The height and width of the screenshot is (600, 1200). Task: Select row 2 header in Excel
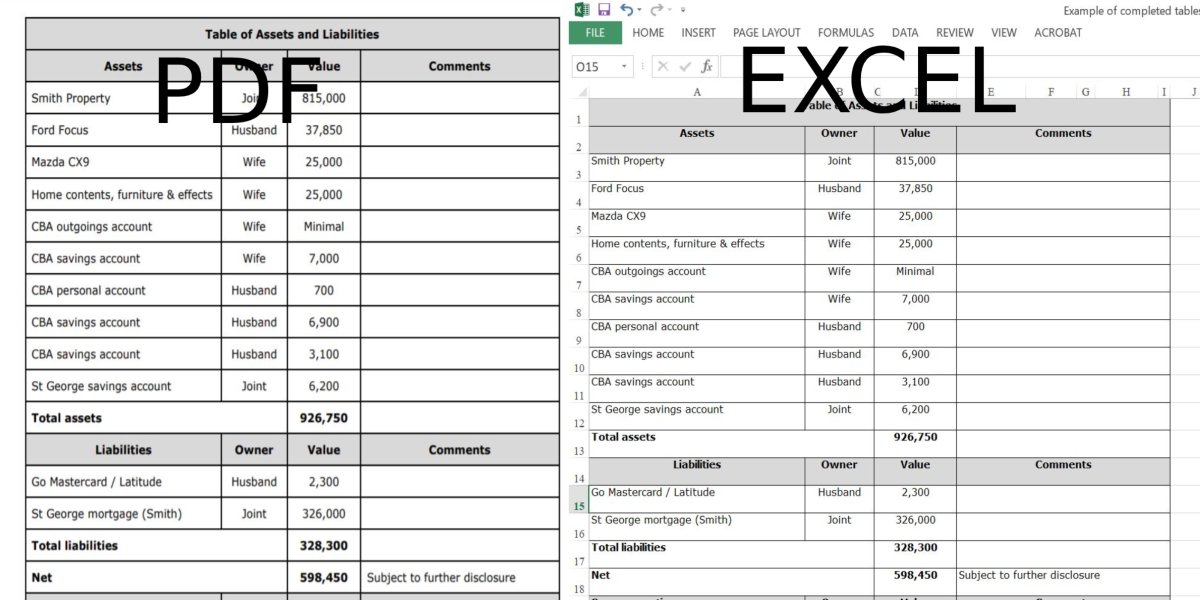(579, 140)
